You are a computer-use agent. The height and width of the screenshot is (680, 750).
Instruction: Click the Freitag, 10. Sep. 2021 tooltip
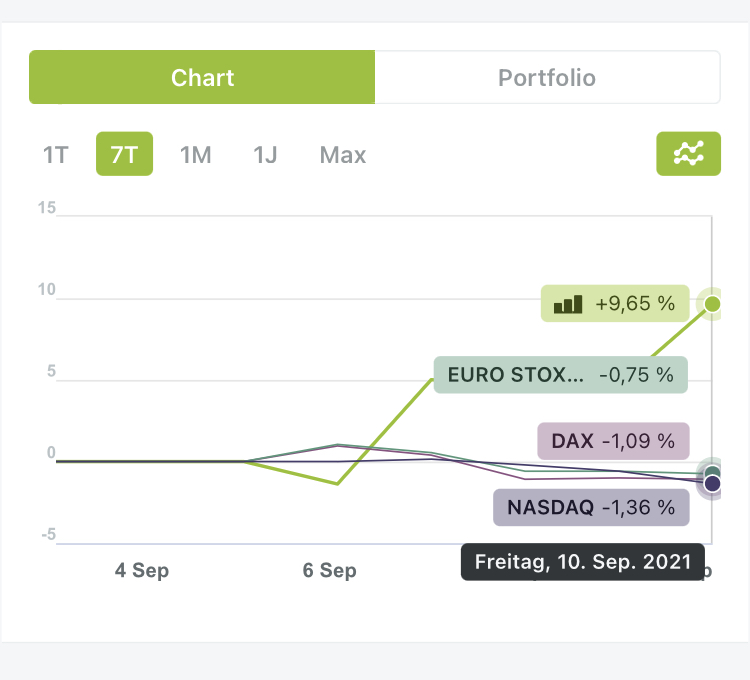pyautogui.click(x=583, y=562)
